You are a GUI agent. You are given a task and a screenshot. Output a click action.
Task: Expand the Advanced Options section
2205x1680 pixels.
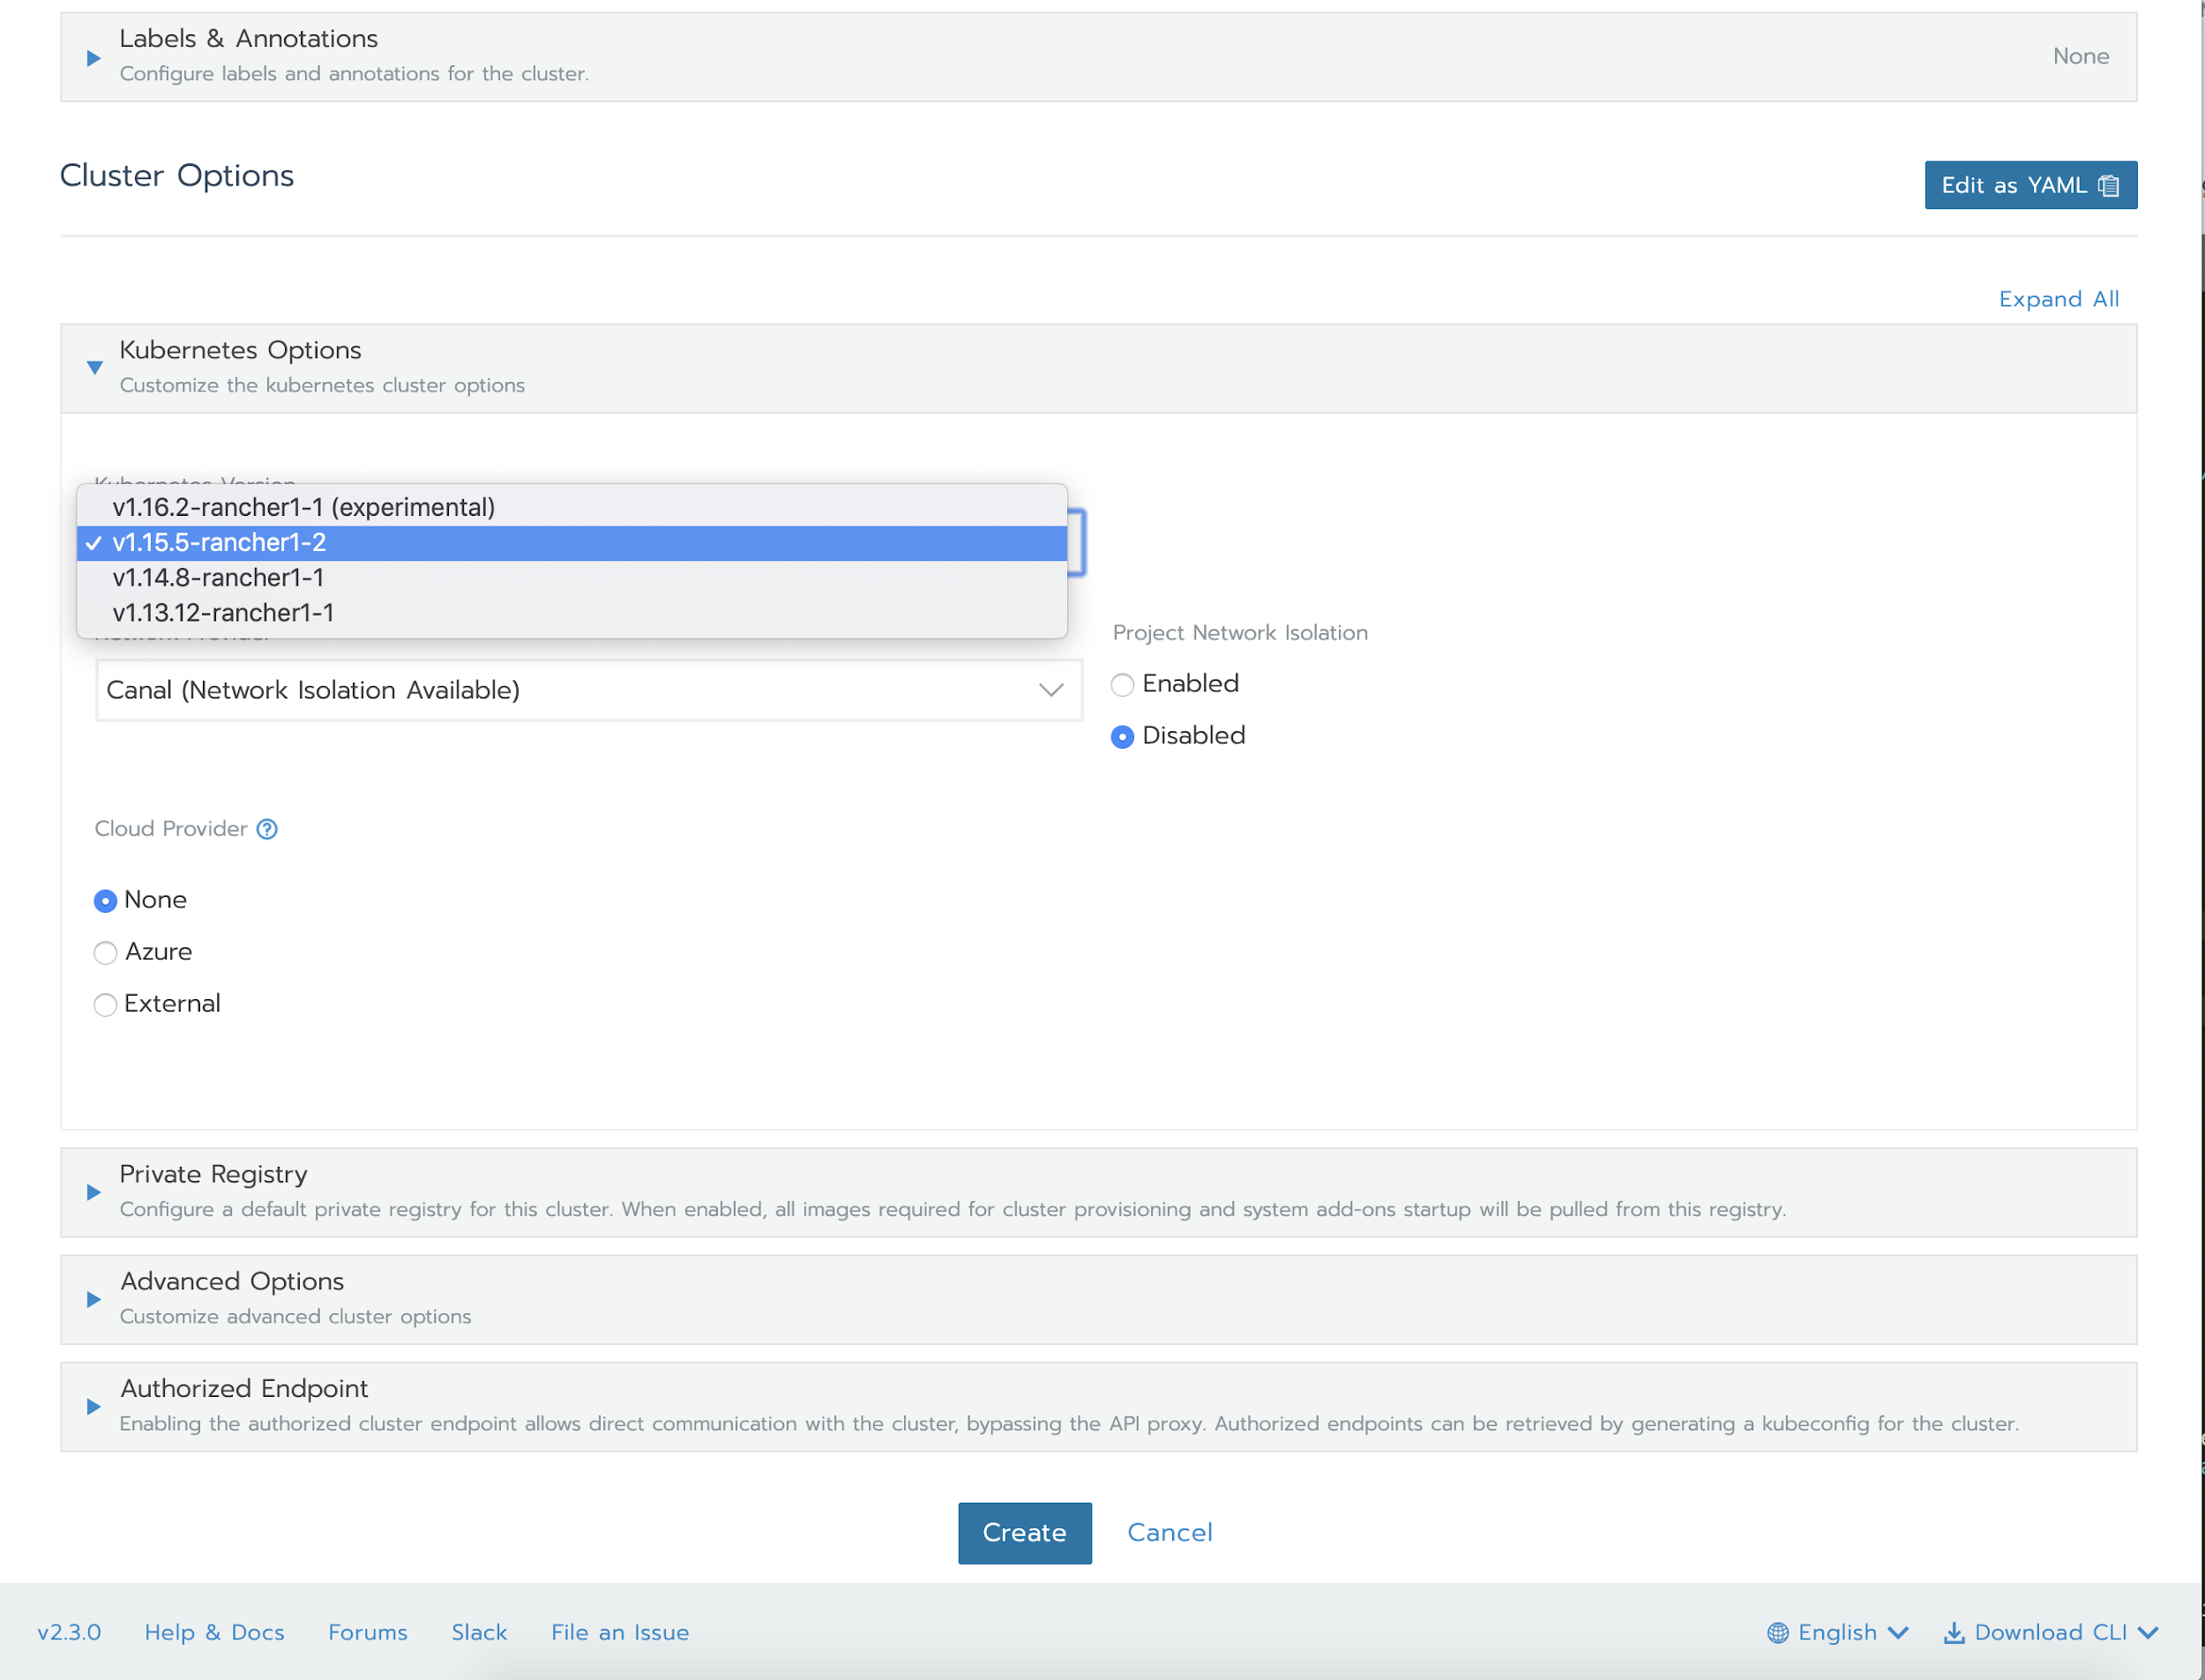[94, 1299]
